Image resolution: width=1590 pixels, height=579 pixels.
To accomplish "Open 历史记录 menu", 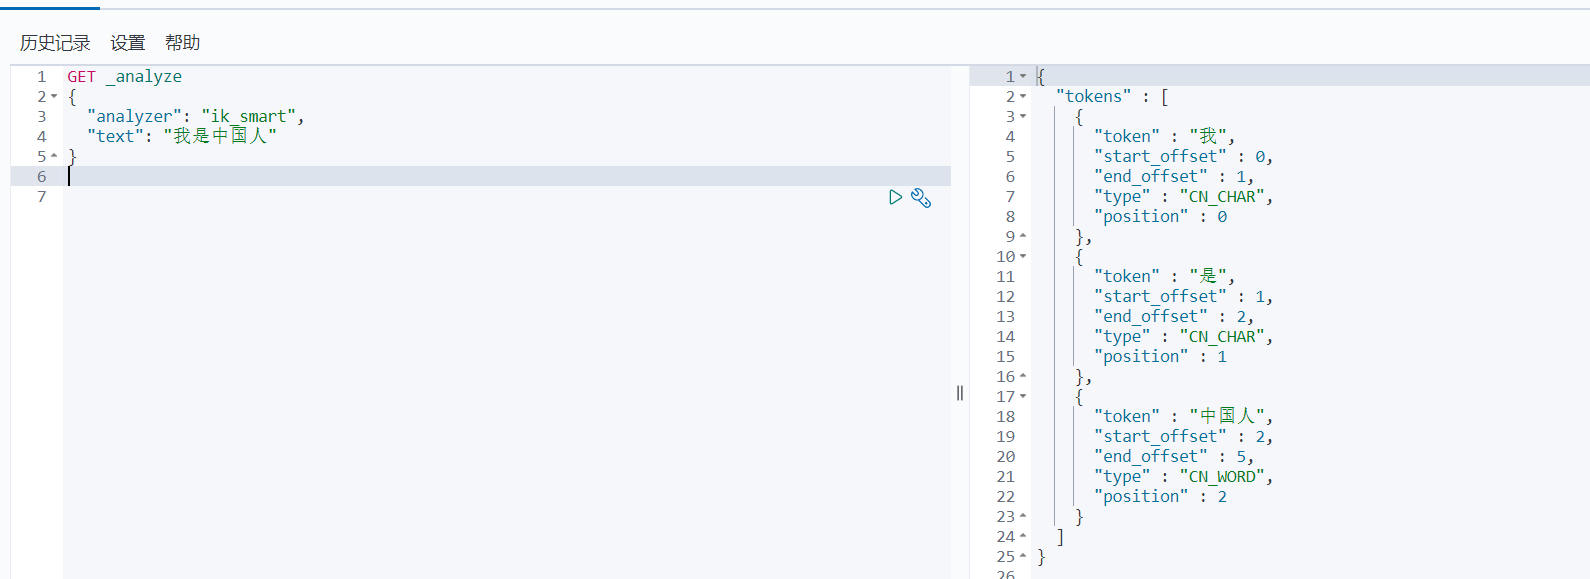I will click(x=55, y=43).
